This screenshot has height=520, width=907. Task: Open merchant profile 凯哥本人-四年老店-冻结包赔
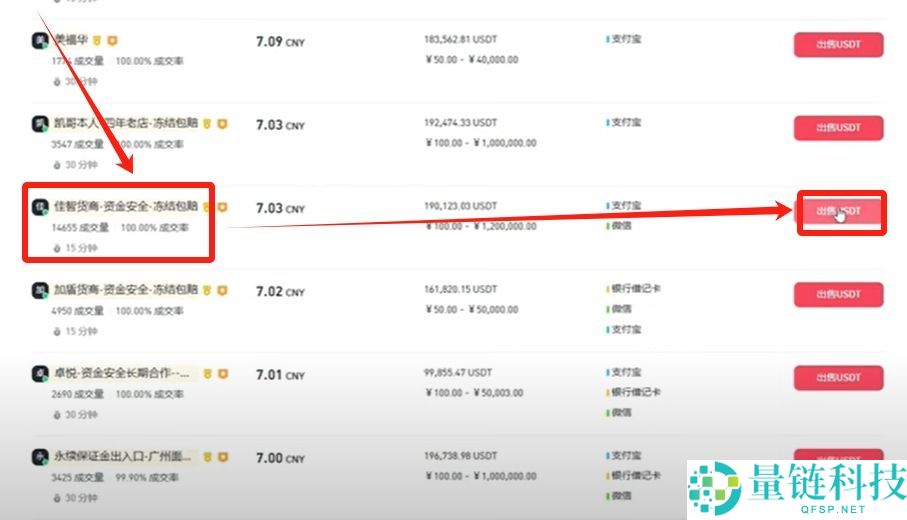(125, 124)
